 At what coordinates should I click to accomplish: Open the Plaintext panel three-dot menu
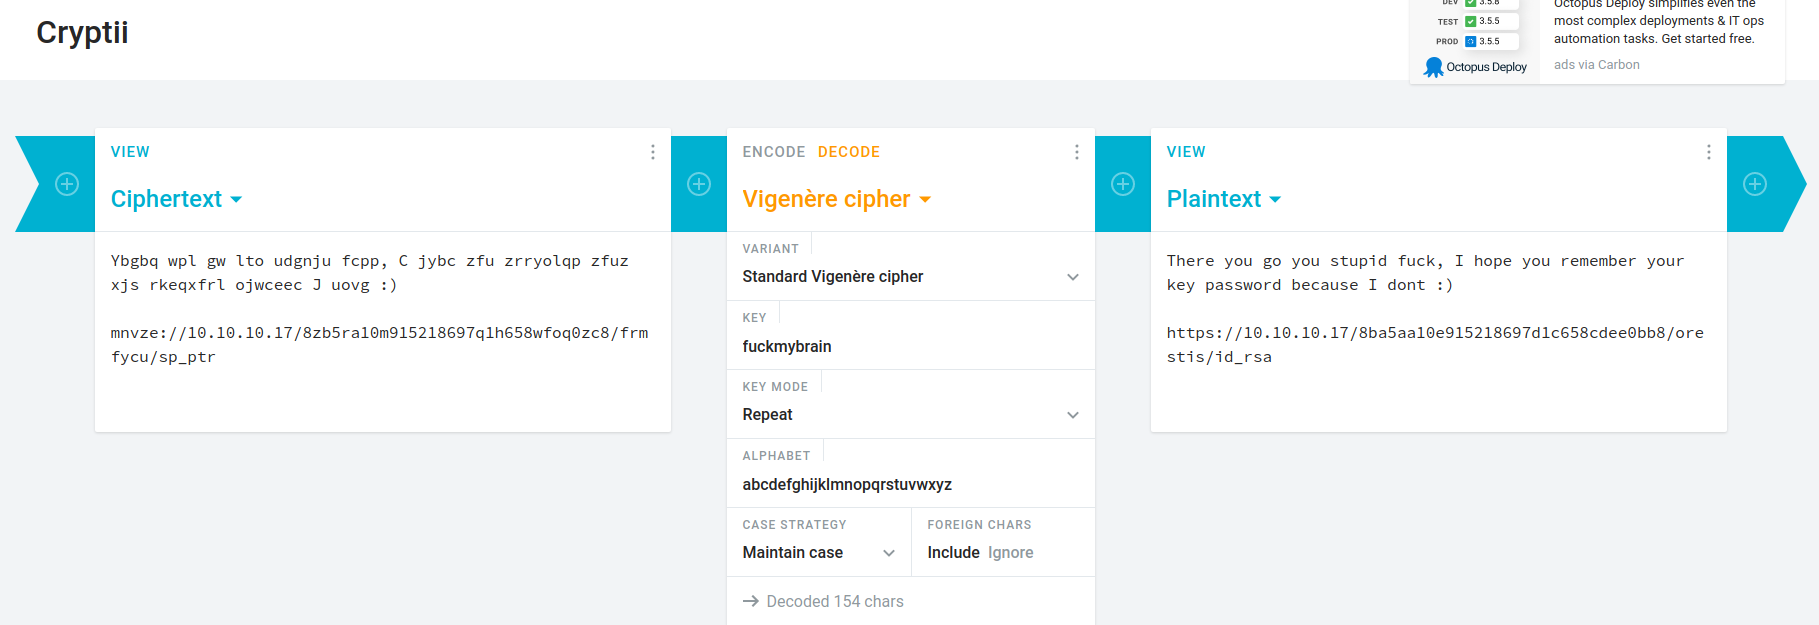click(x=1709, y=152)
